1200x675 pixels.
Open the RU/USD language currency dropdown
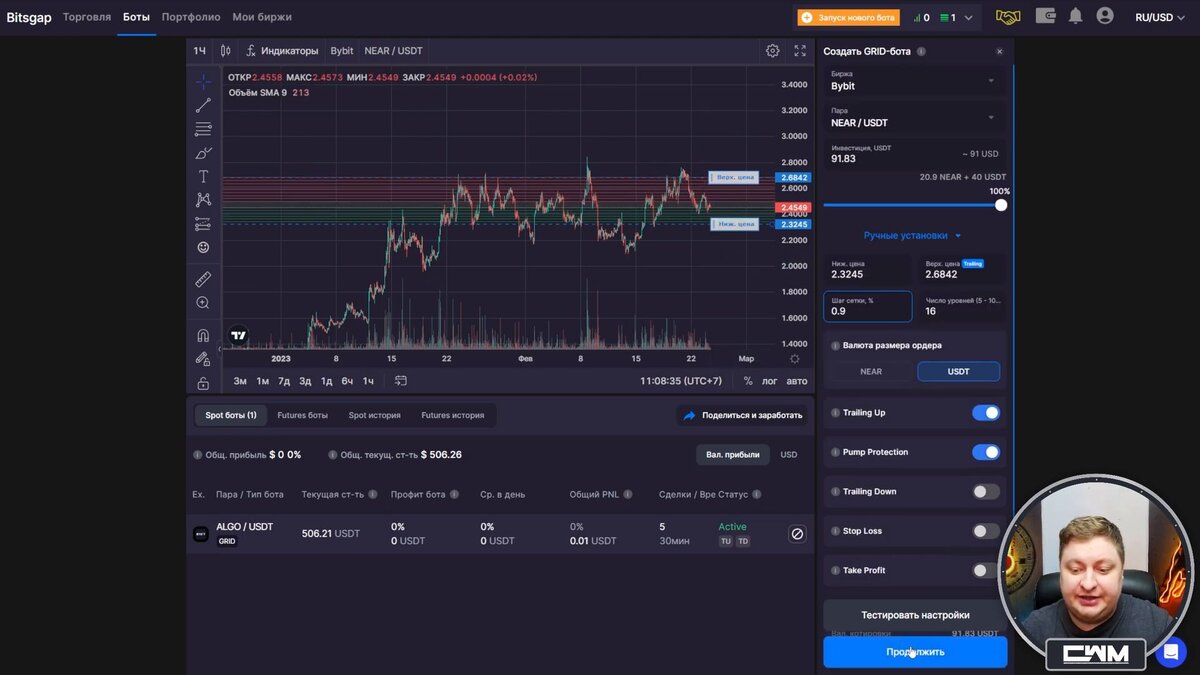(1160, 17)
